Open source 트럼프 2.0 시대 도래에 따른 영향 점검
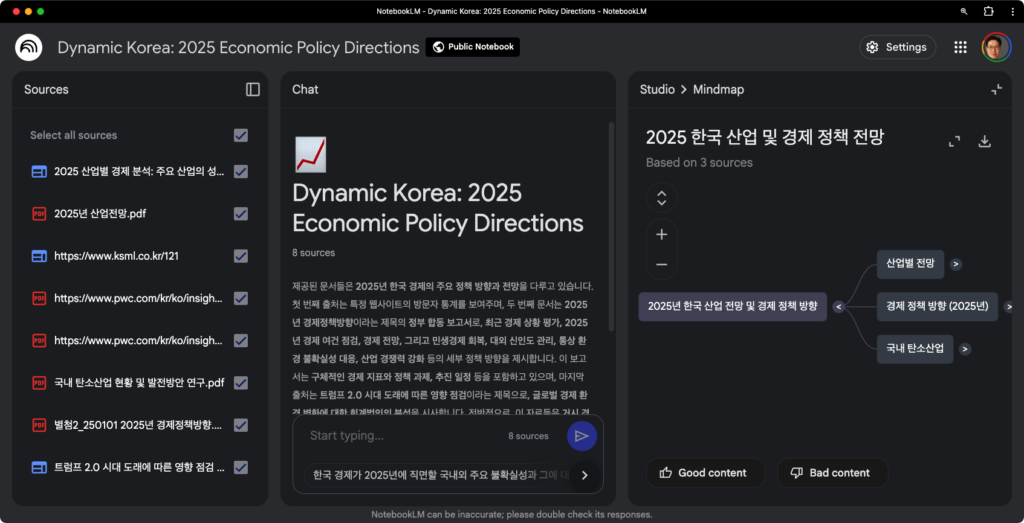Viewport: 1024px width, 523px height. point(139,468)
